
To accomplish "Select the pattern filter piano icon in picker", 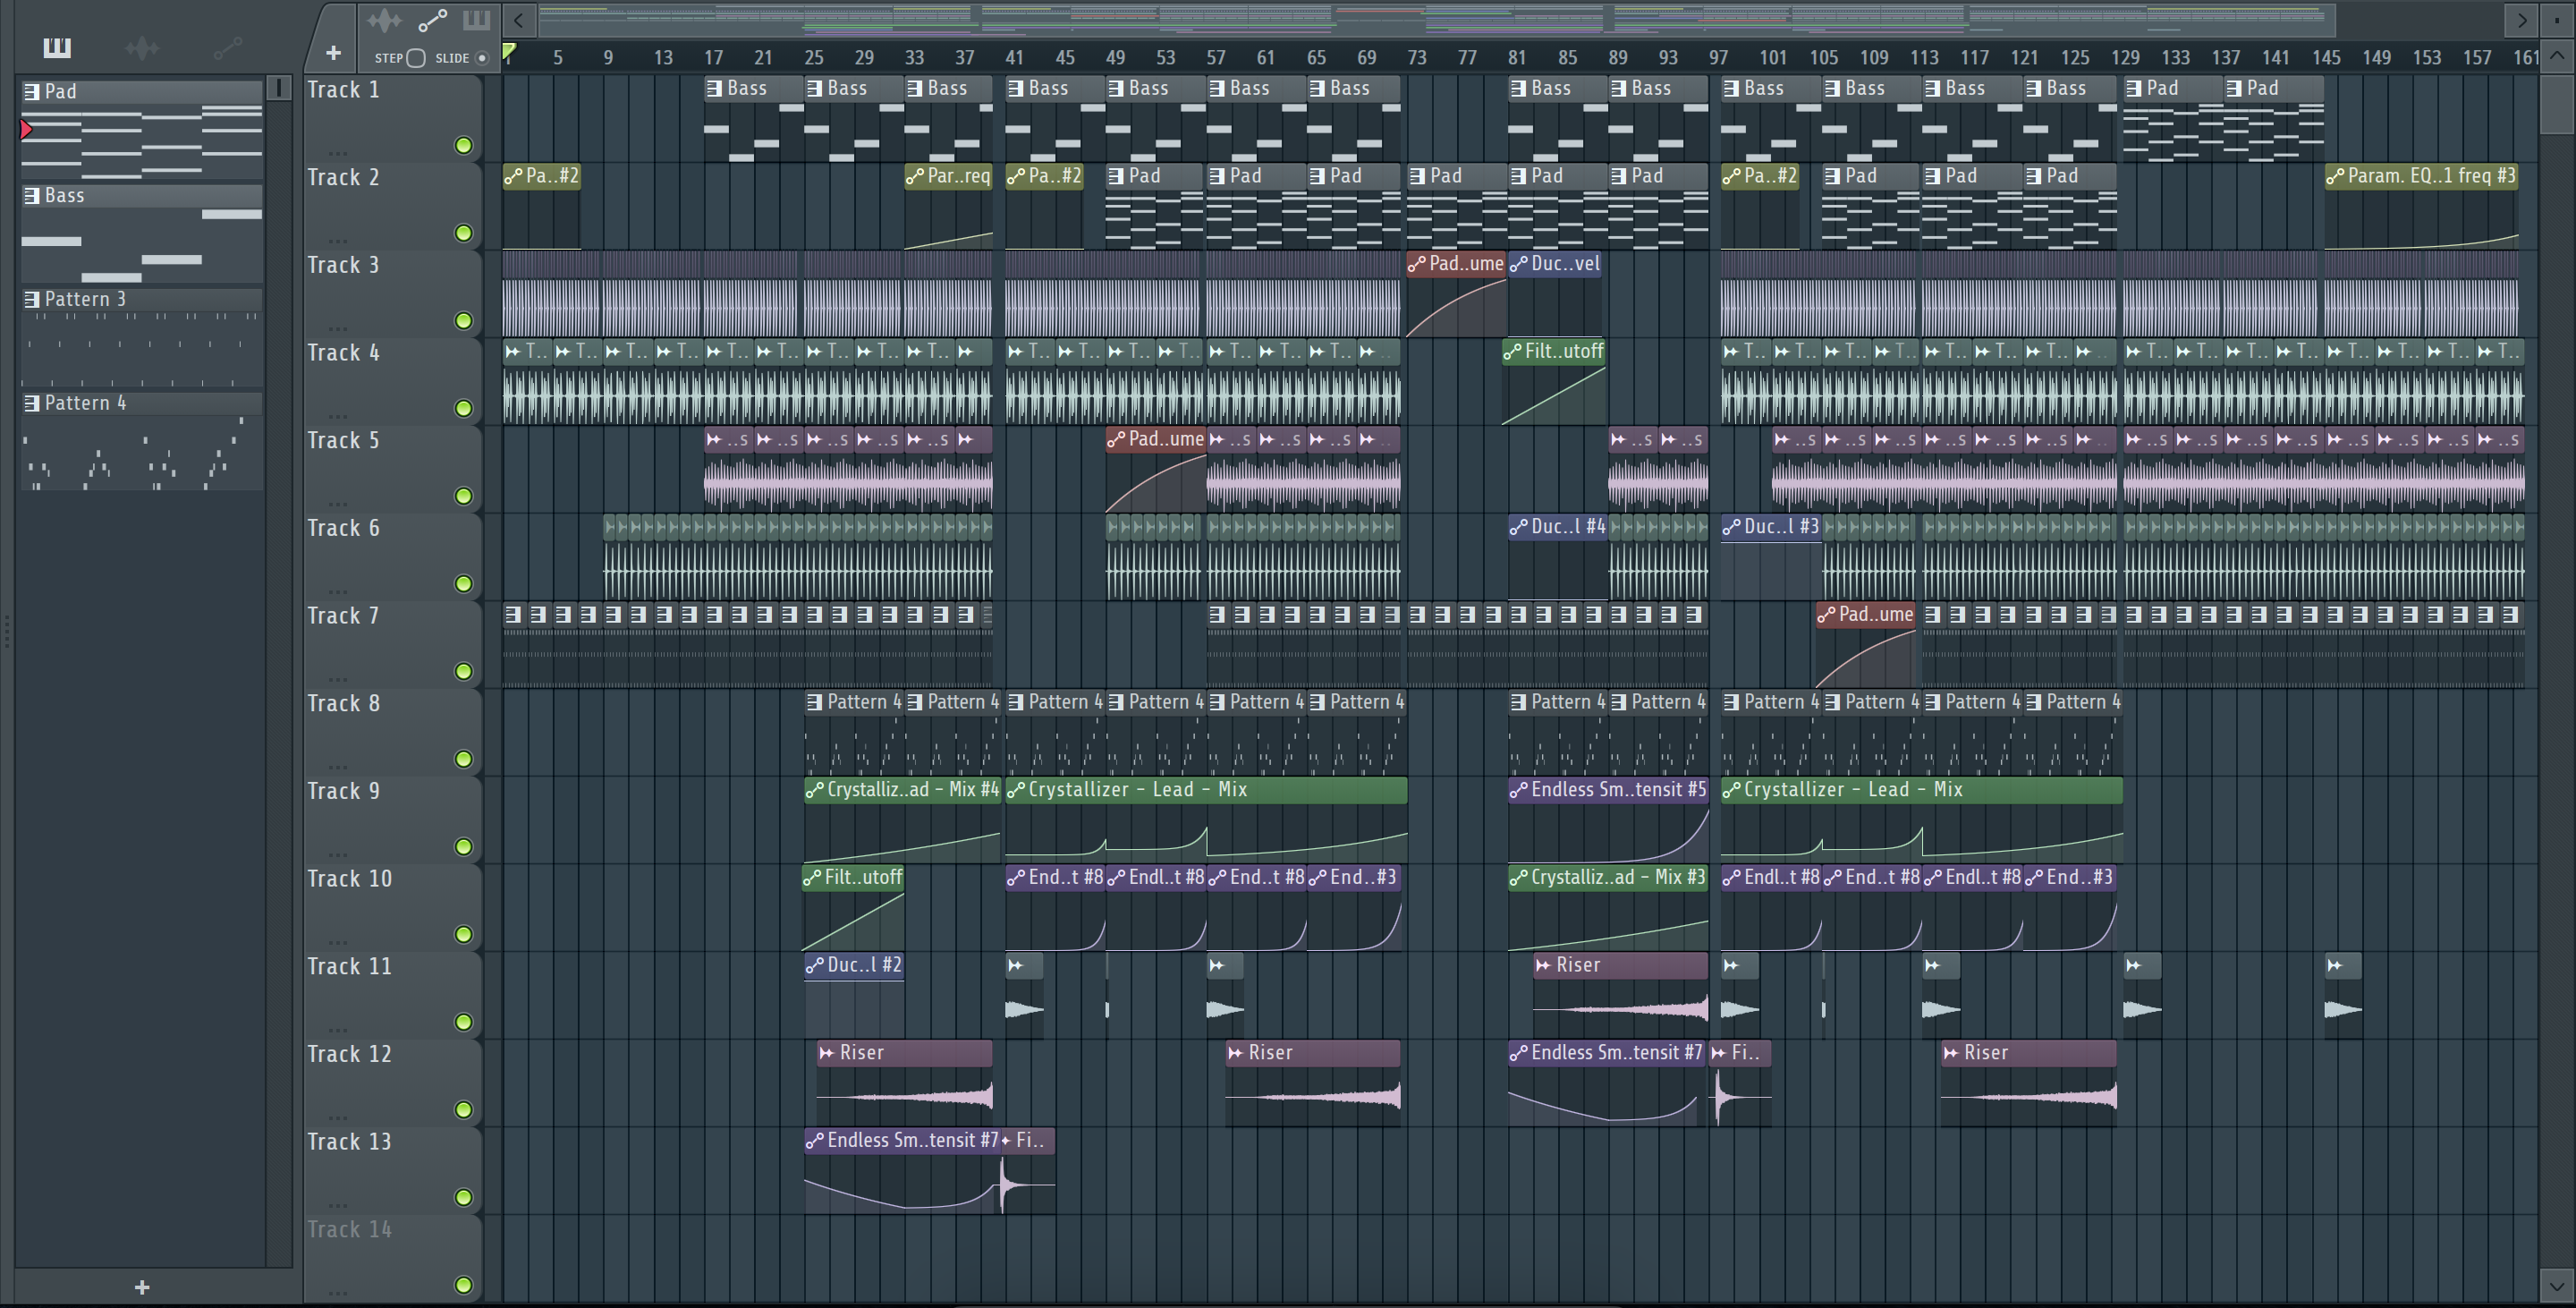I will [x=57, y=47].
